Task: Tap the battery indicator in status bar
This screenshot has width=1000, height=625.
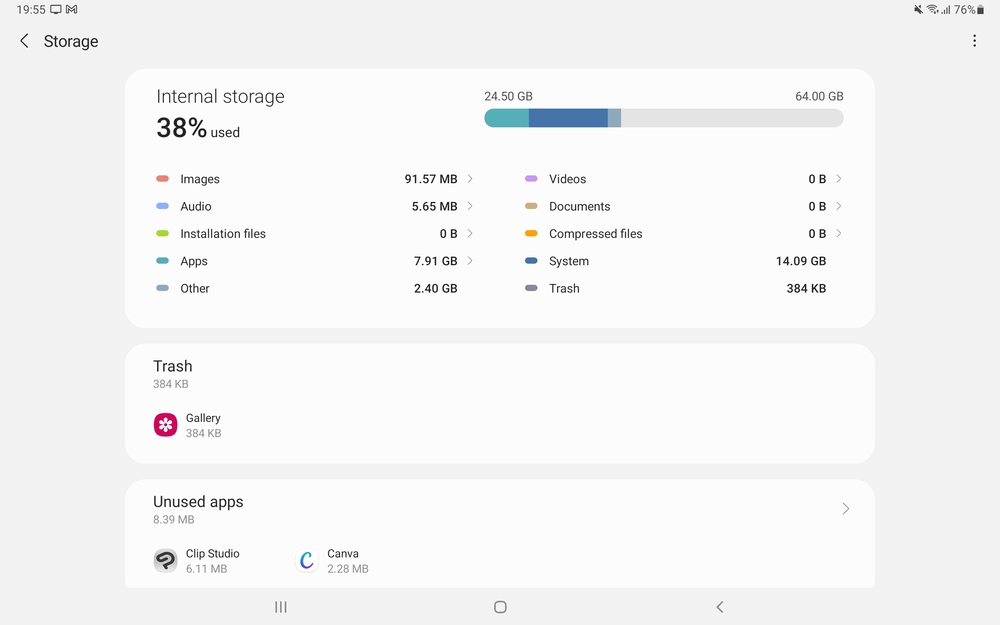Action: tap(980, 10)
